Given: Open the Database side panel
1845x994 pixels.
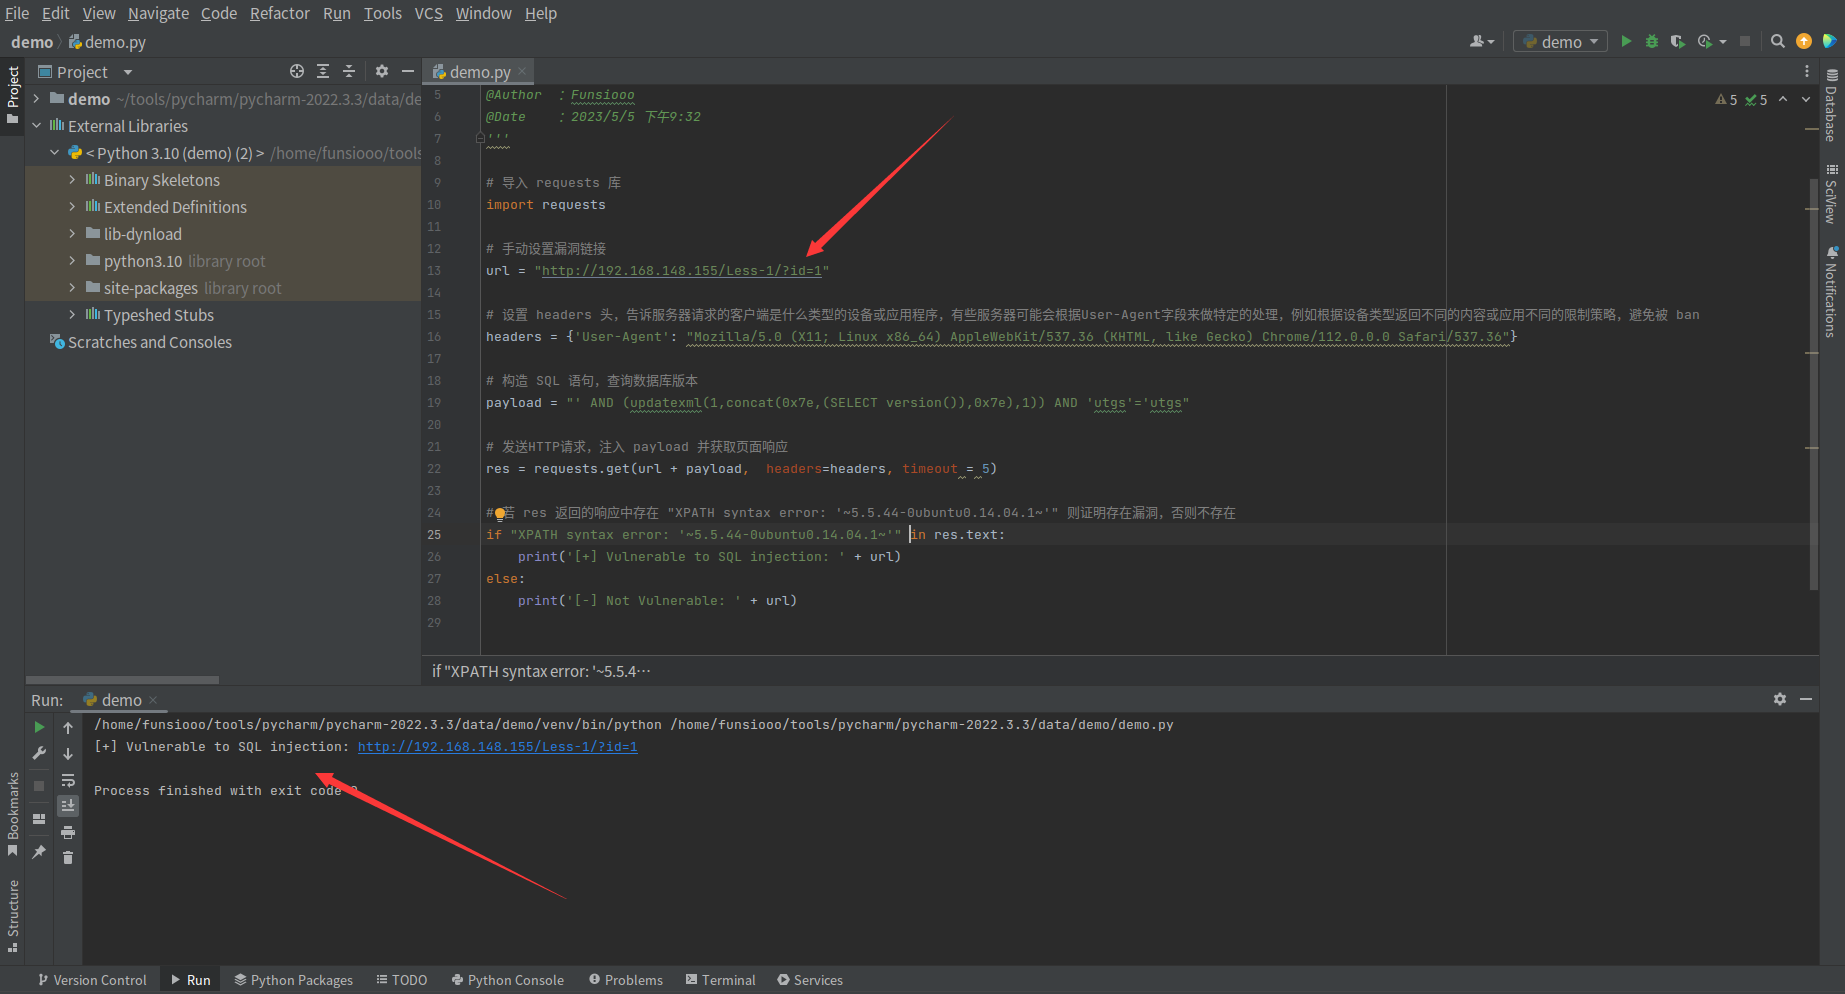Looking at the screenshot, I should [1831, 106].
